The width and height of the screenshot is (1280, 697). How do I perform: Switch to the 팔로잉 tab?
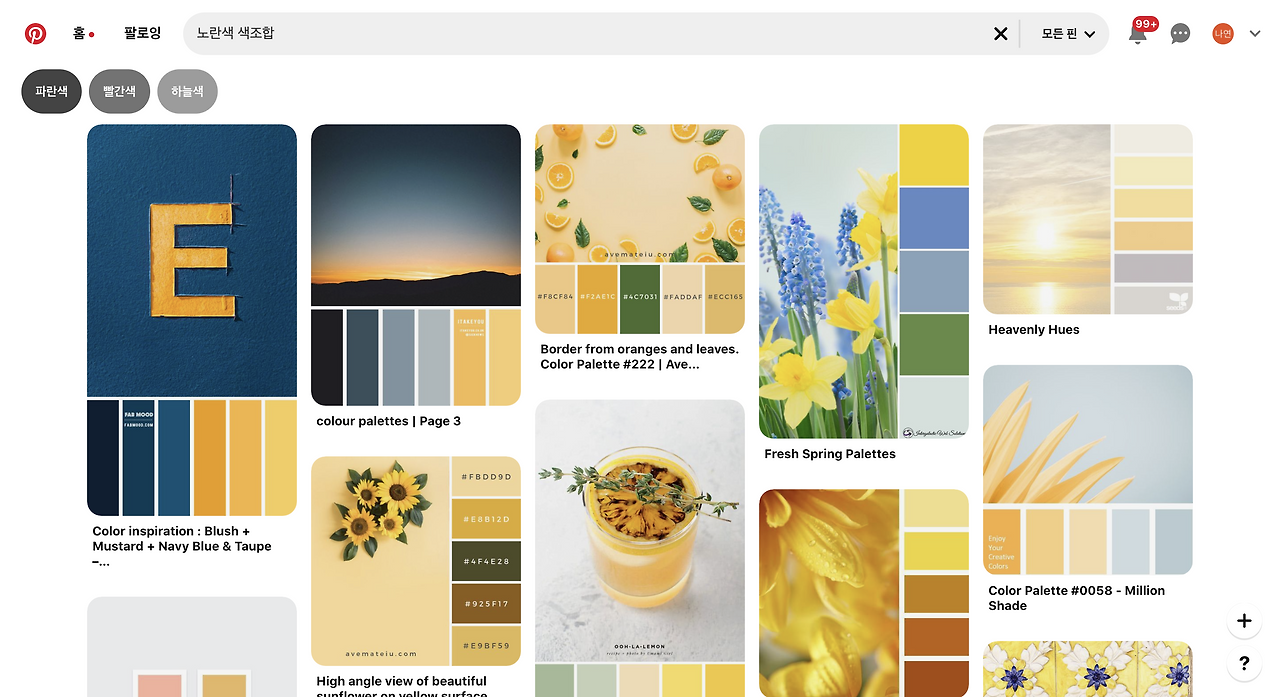[x=142, y=33]
